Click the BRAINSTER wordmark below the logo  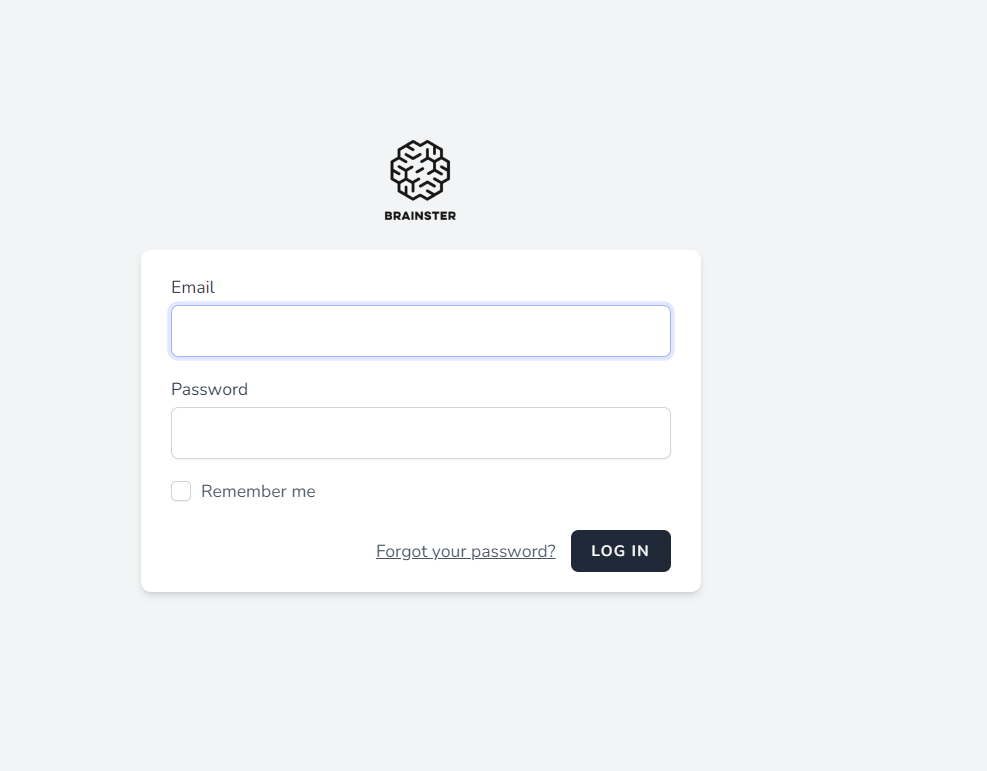coord(420,215)
